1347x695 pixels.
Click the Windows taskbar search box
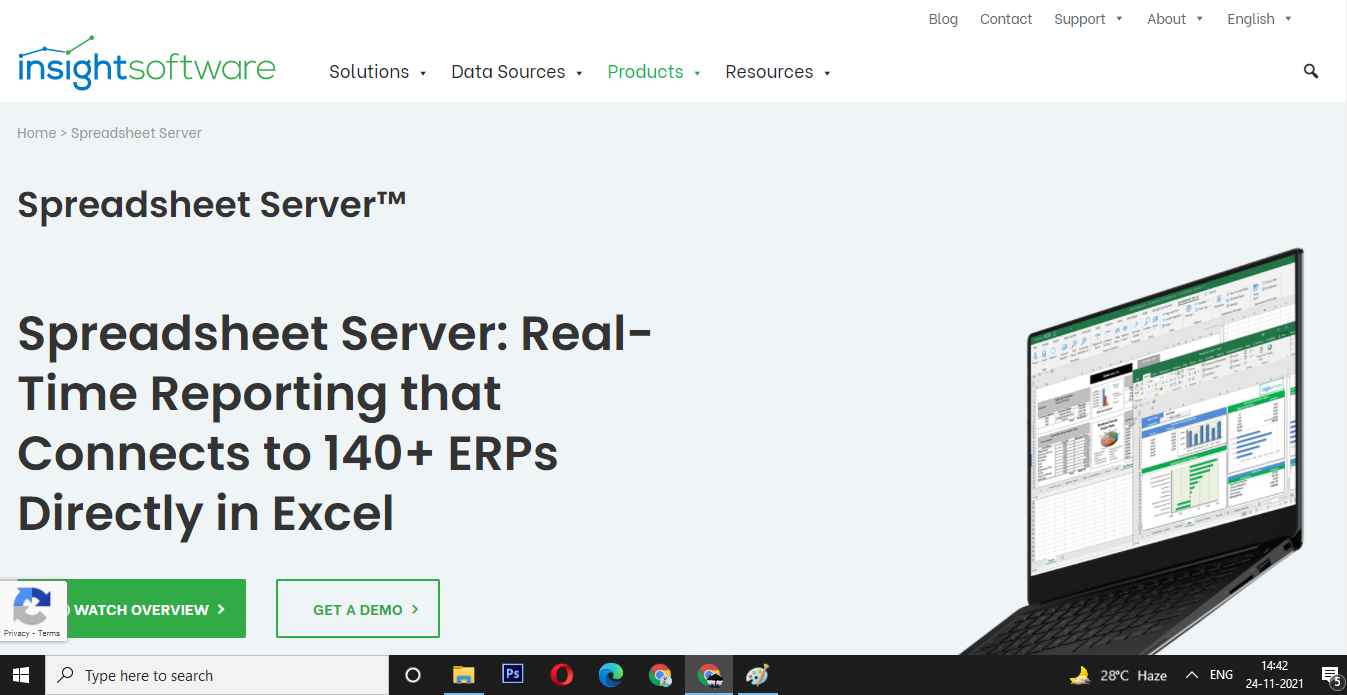tap(217, 675)
